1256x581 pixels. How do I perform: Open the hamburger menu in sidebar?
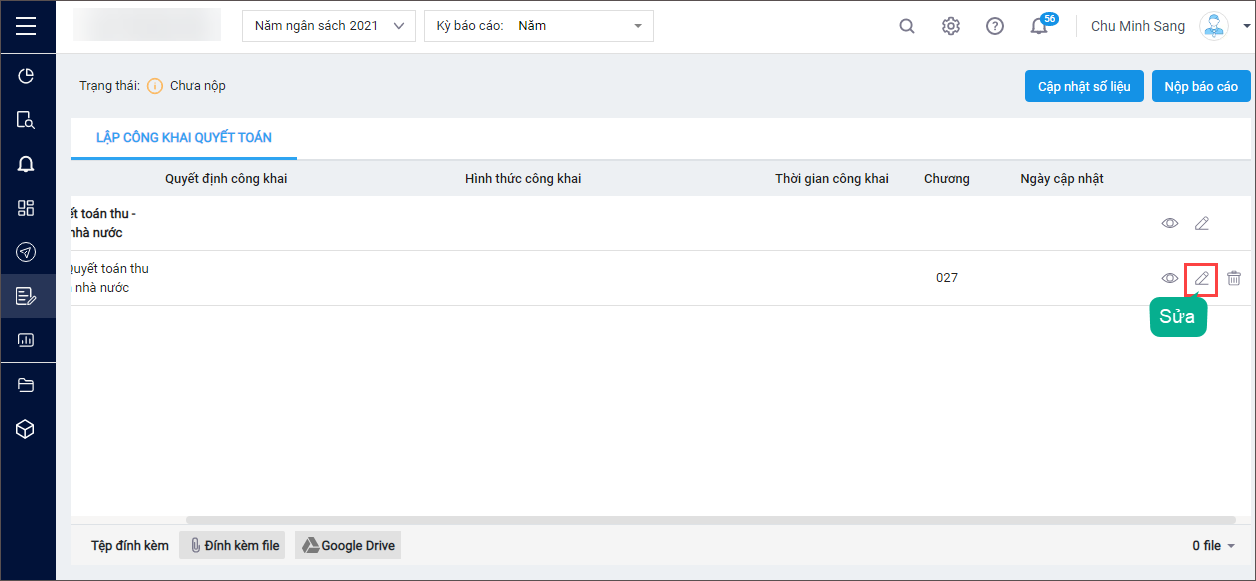(x=27, y=26)
